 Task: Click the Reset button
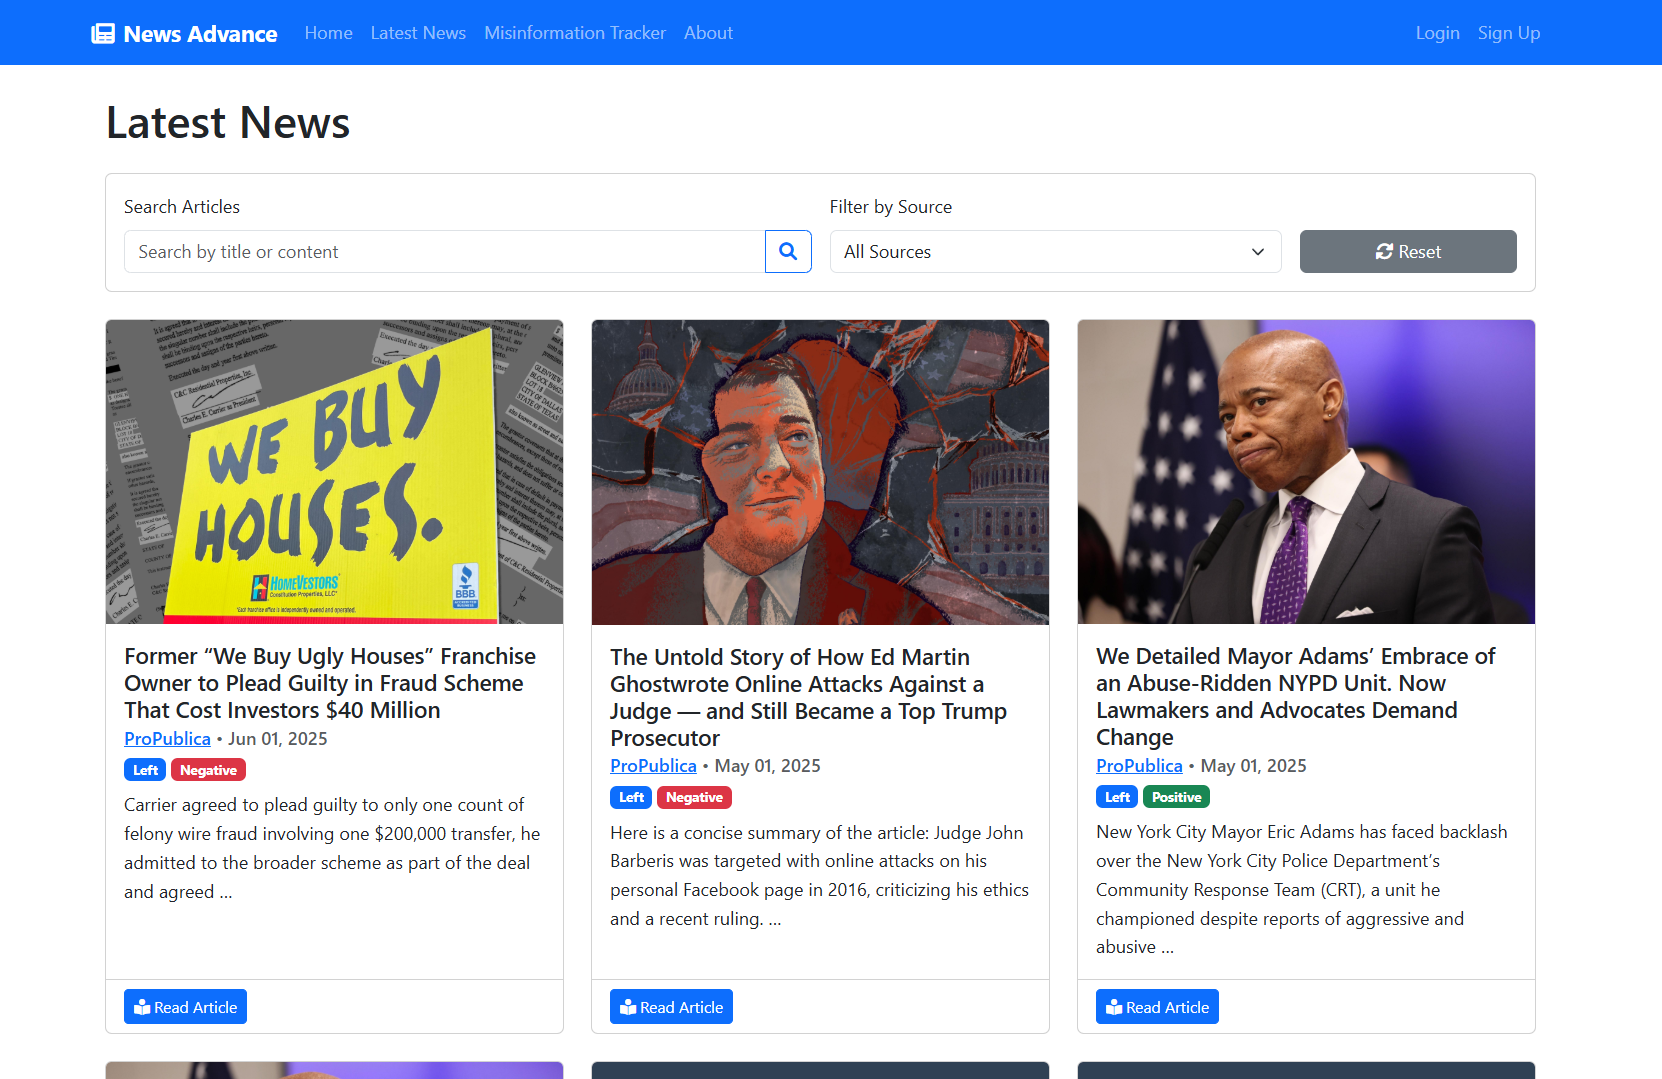[1408, 252]
